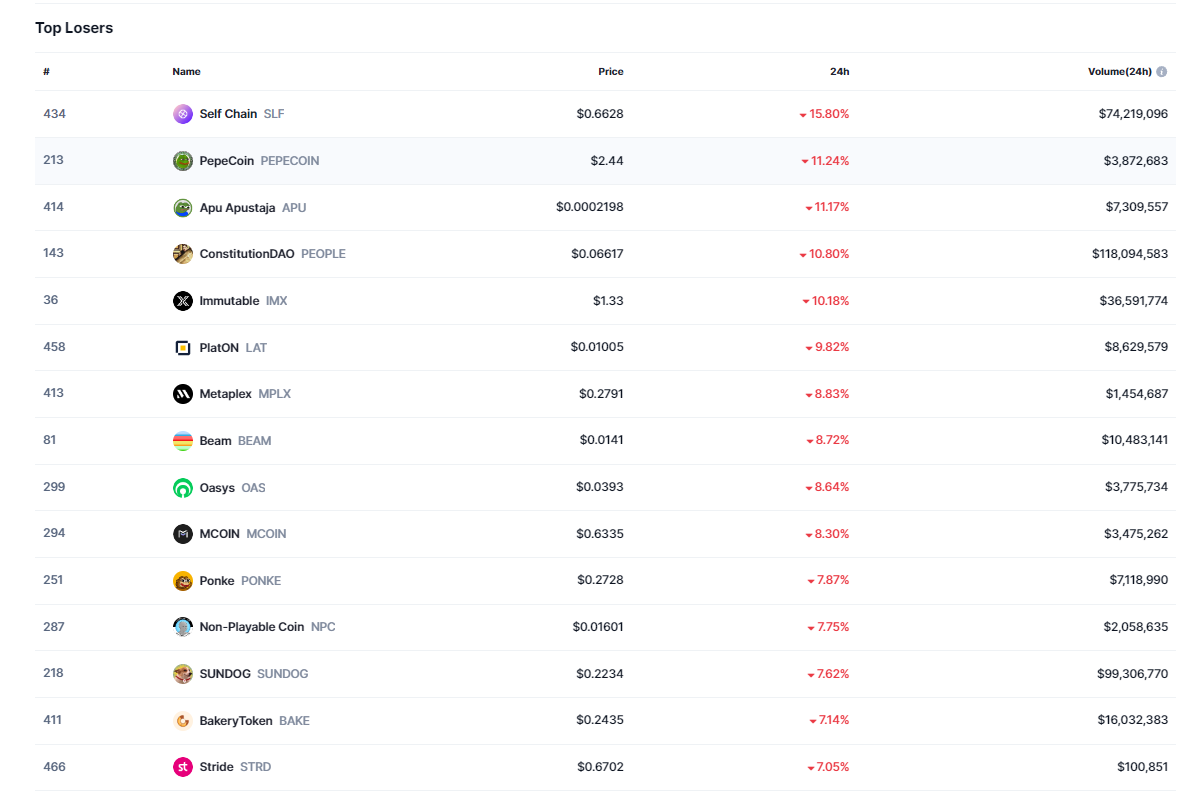Open the Ponke coin page link
Image resolution: width=1200 pixels, height=797 pixels.
tap(217, 581)
